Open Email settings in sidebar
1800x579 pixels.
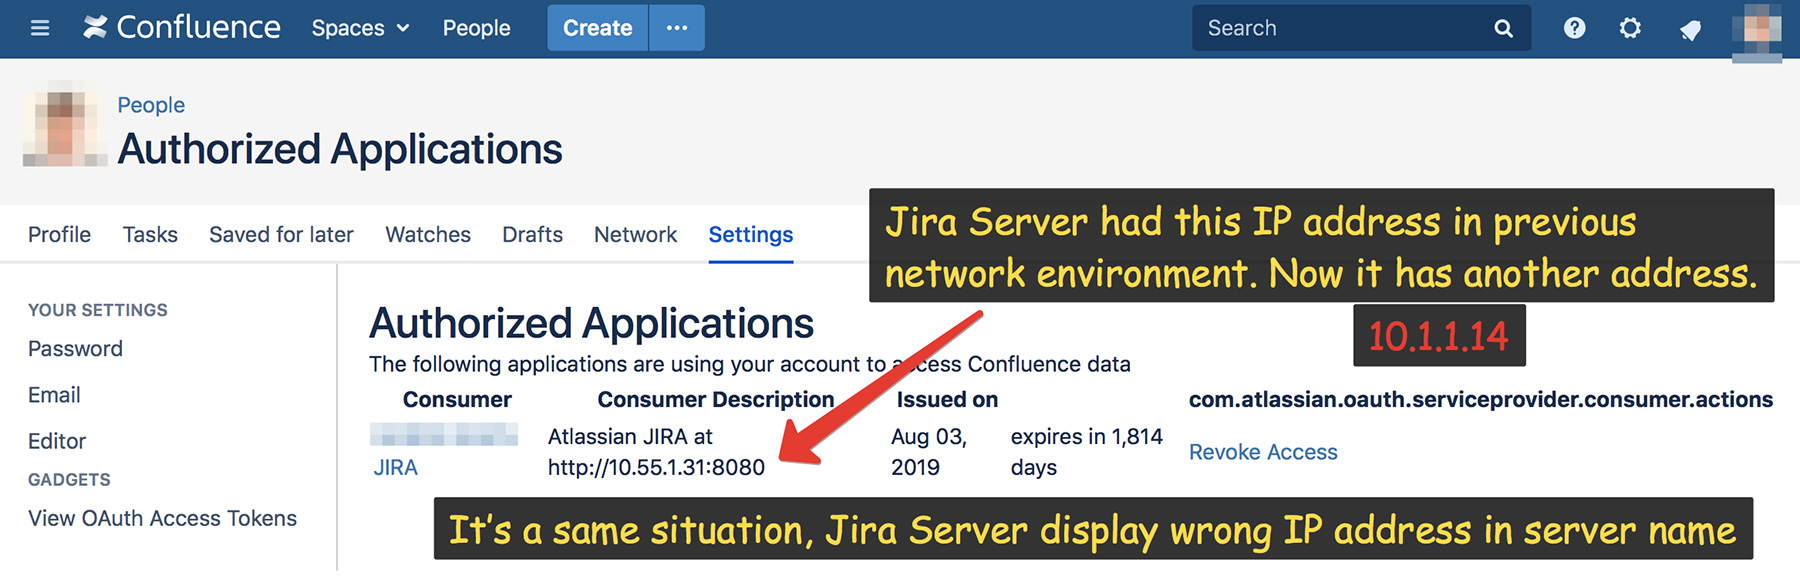(x=54, y=395)
